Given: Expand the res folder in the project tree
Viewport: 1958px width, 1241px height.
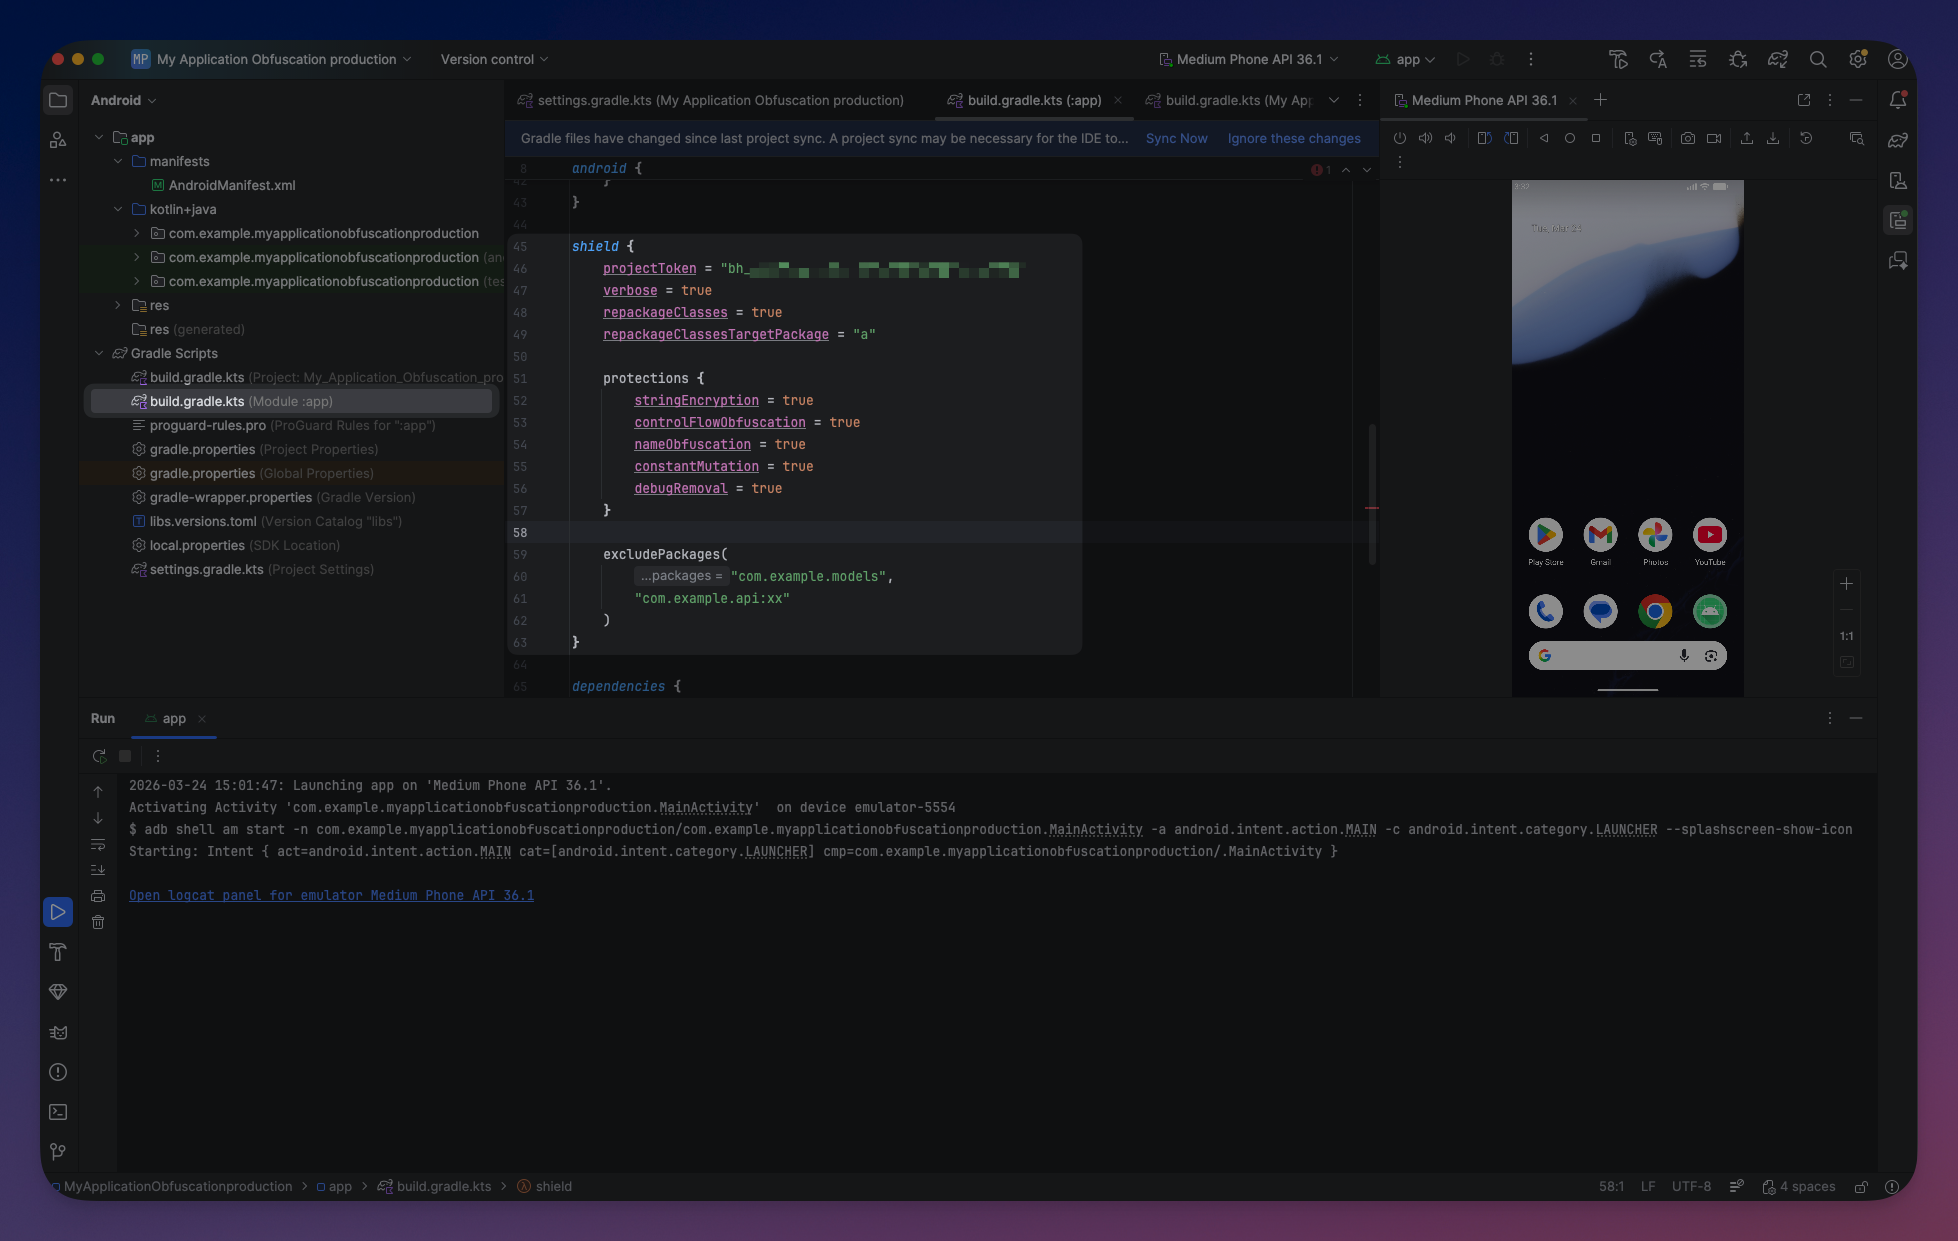Looking at the screenshot, I should (x=118, y=305).
